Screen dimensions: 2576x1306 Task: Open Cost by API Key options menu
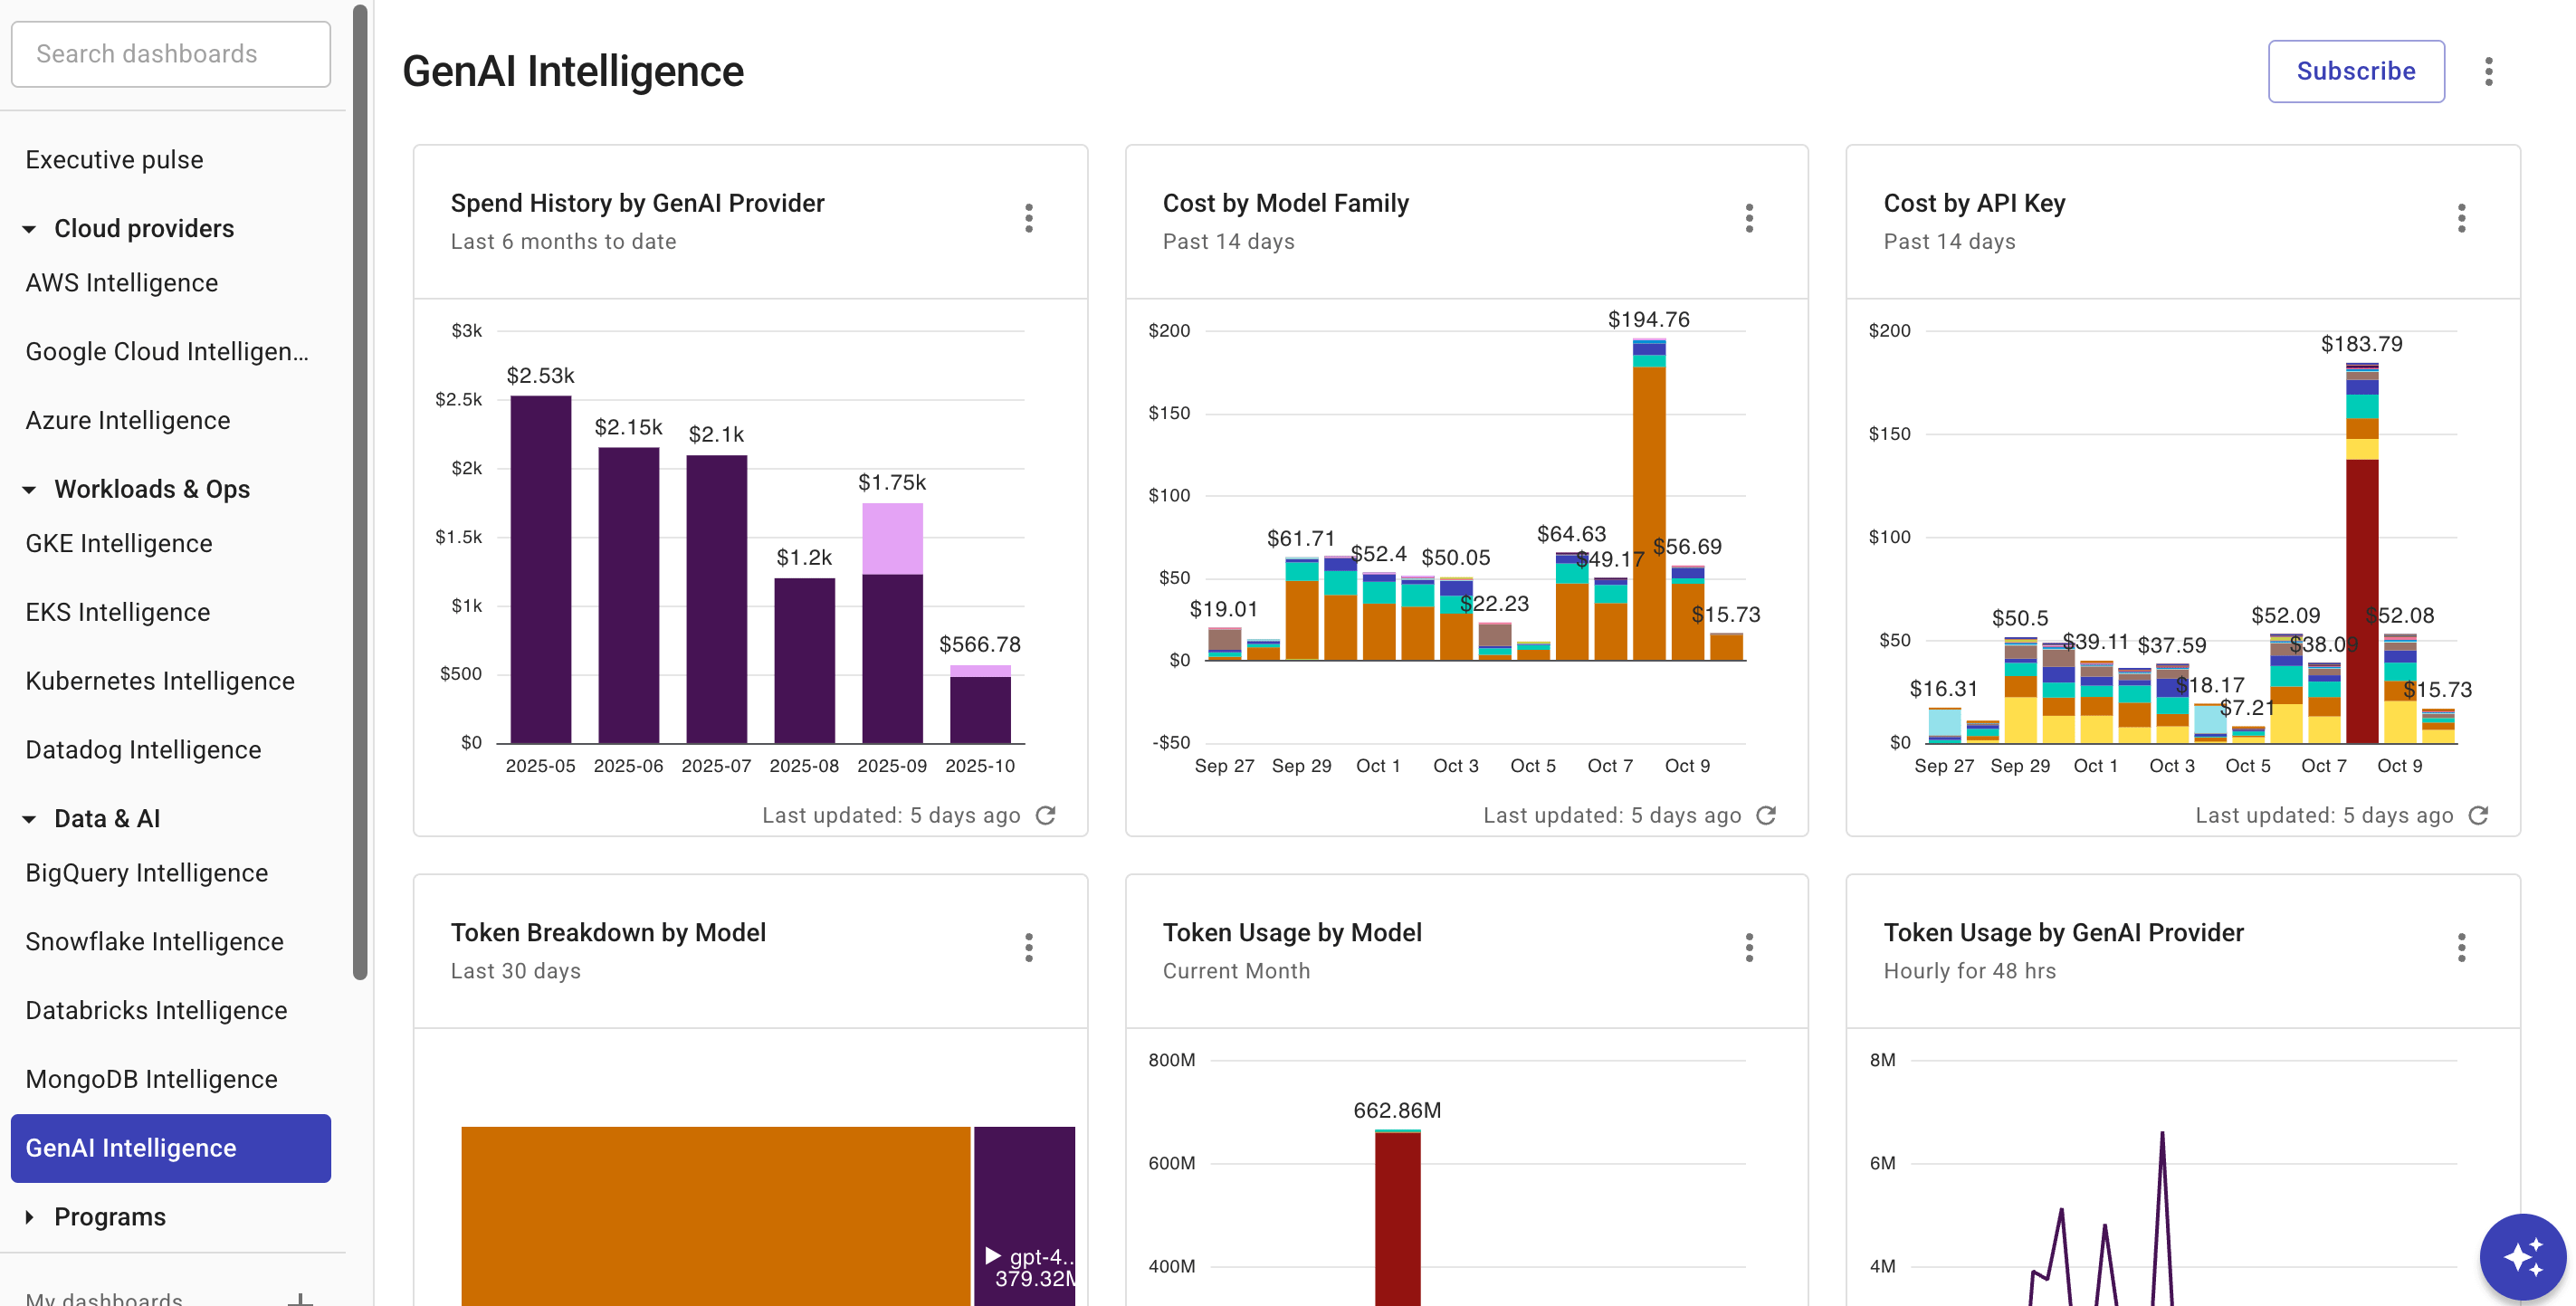[x=2462, y=218]
